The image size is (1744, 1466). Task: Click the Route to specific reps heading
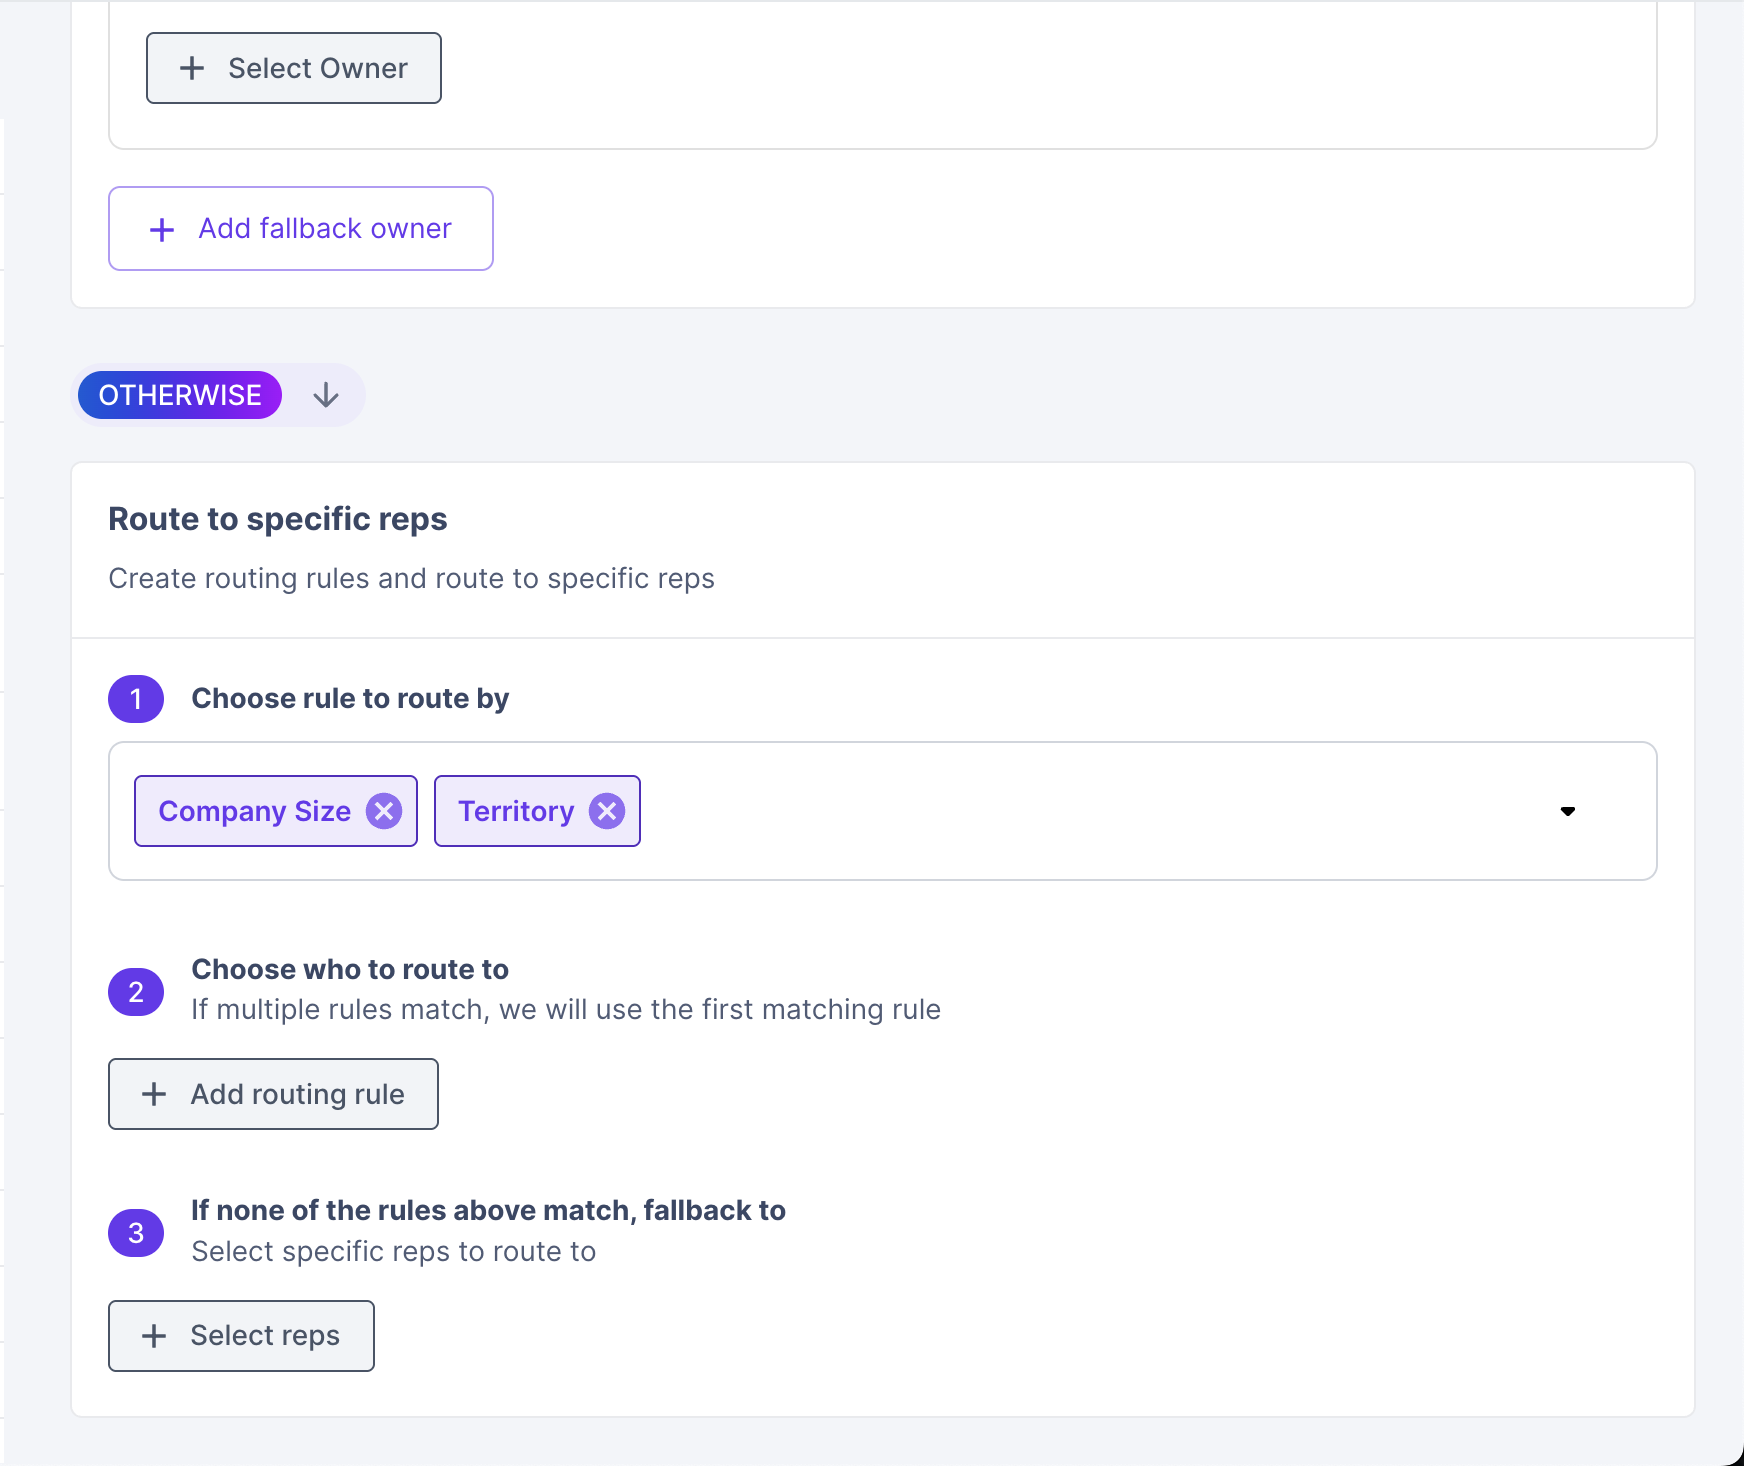[x=278, y=519]
